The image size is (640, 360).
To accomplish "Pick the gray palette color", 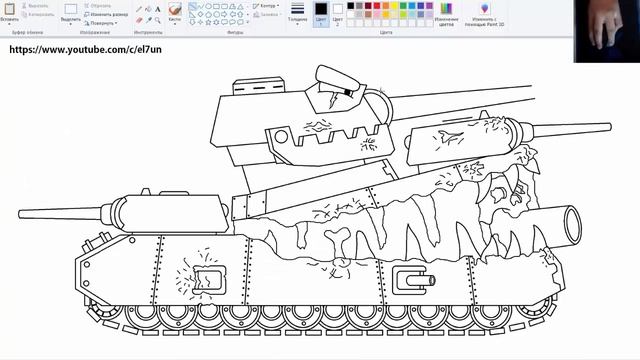I will tap(359, 6).
